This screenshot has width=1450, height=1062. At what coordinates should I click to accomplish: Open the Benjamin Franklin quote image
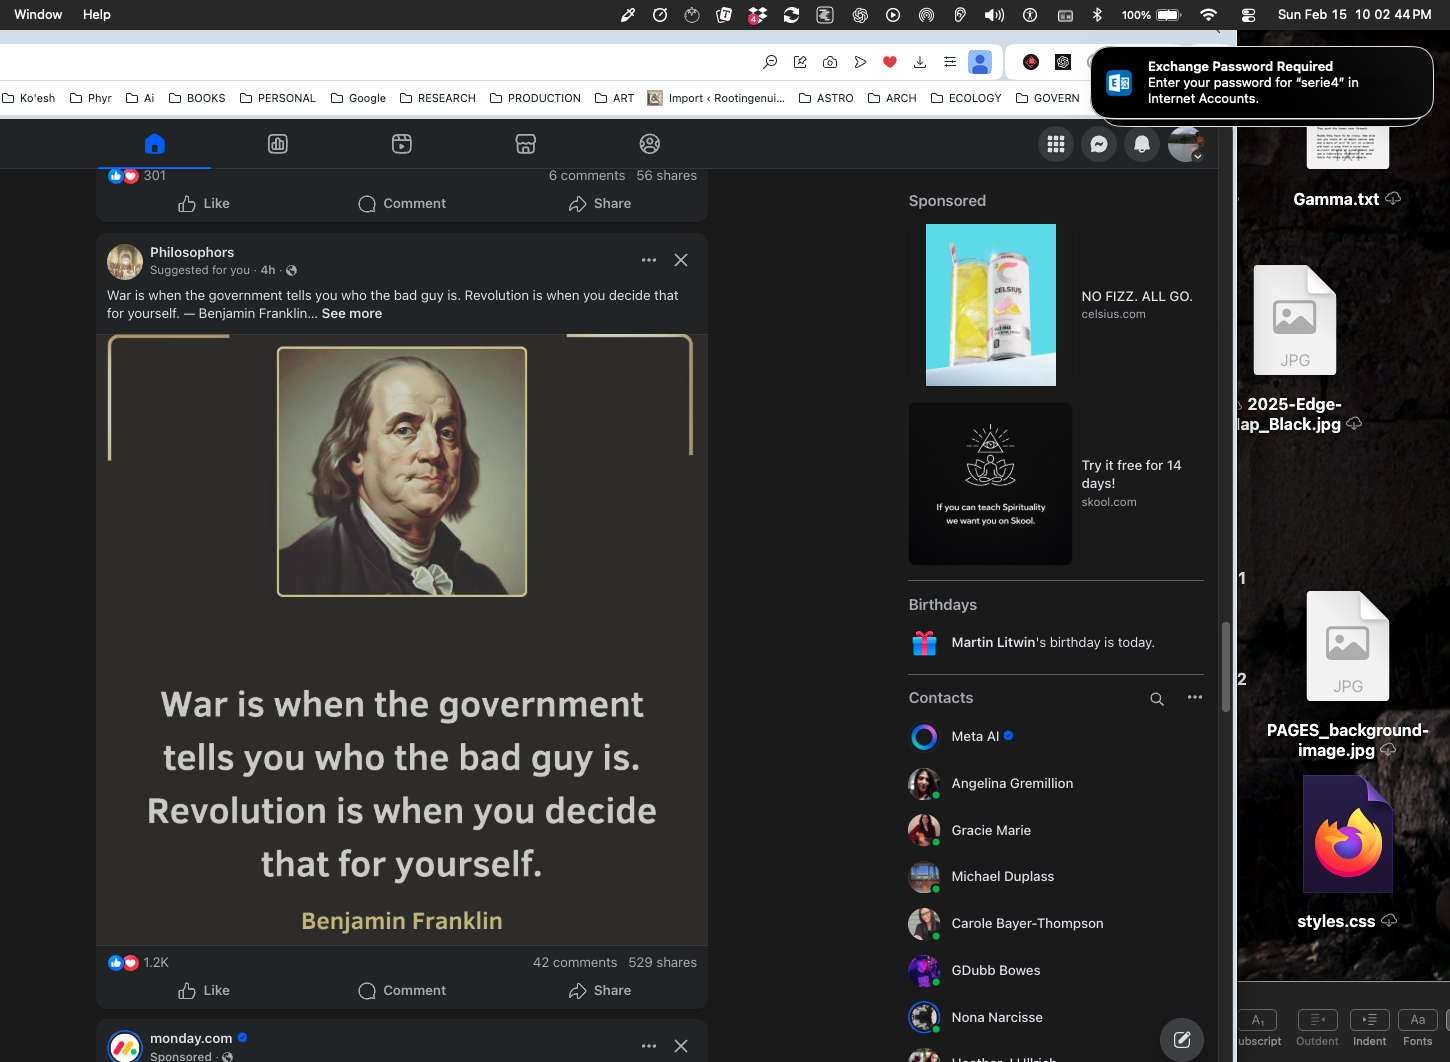point(402,640)
